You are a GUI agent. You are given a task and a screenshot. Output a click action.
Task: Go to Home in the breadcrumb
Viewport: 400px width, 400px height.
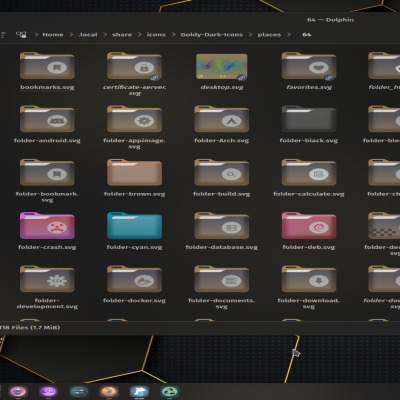pyautogui.click(x=53, y=35)
